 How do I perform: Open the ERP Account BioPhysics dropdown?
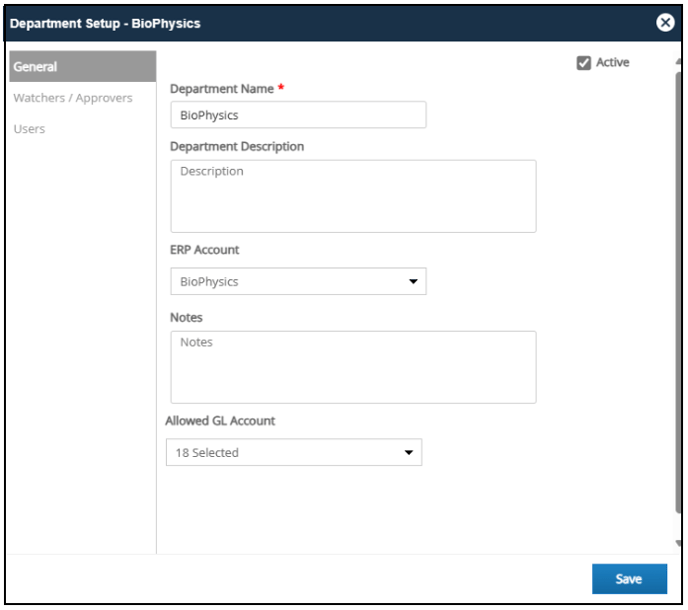[298, 281]
